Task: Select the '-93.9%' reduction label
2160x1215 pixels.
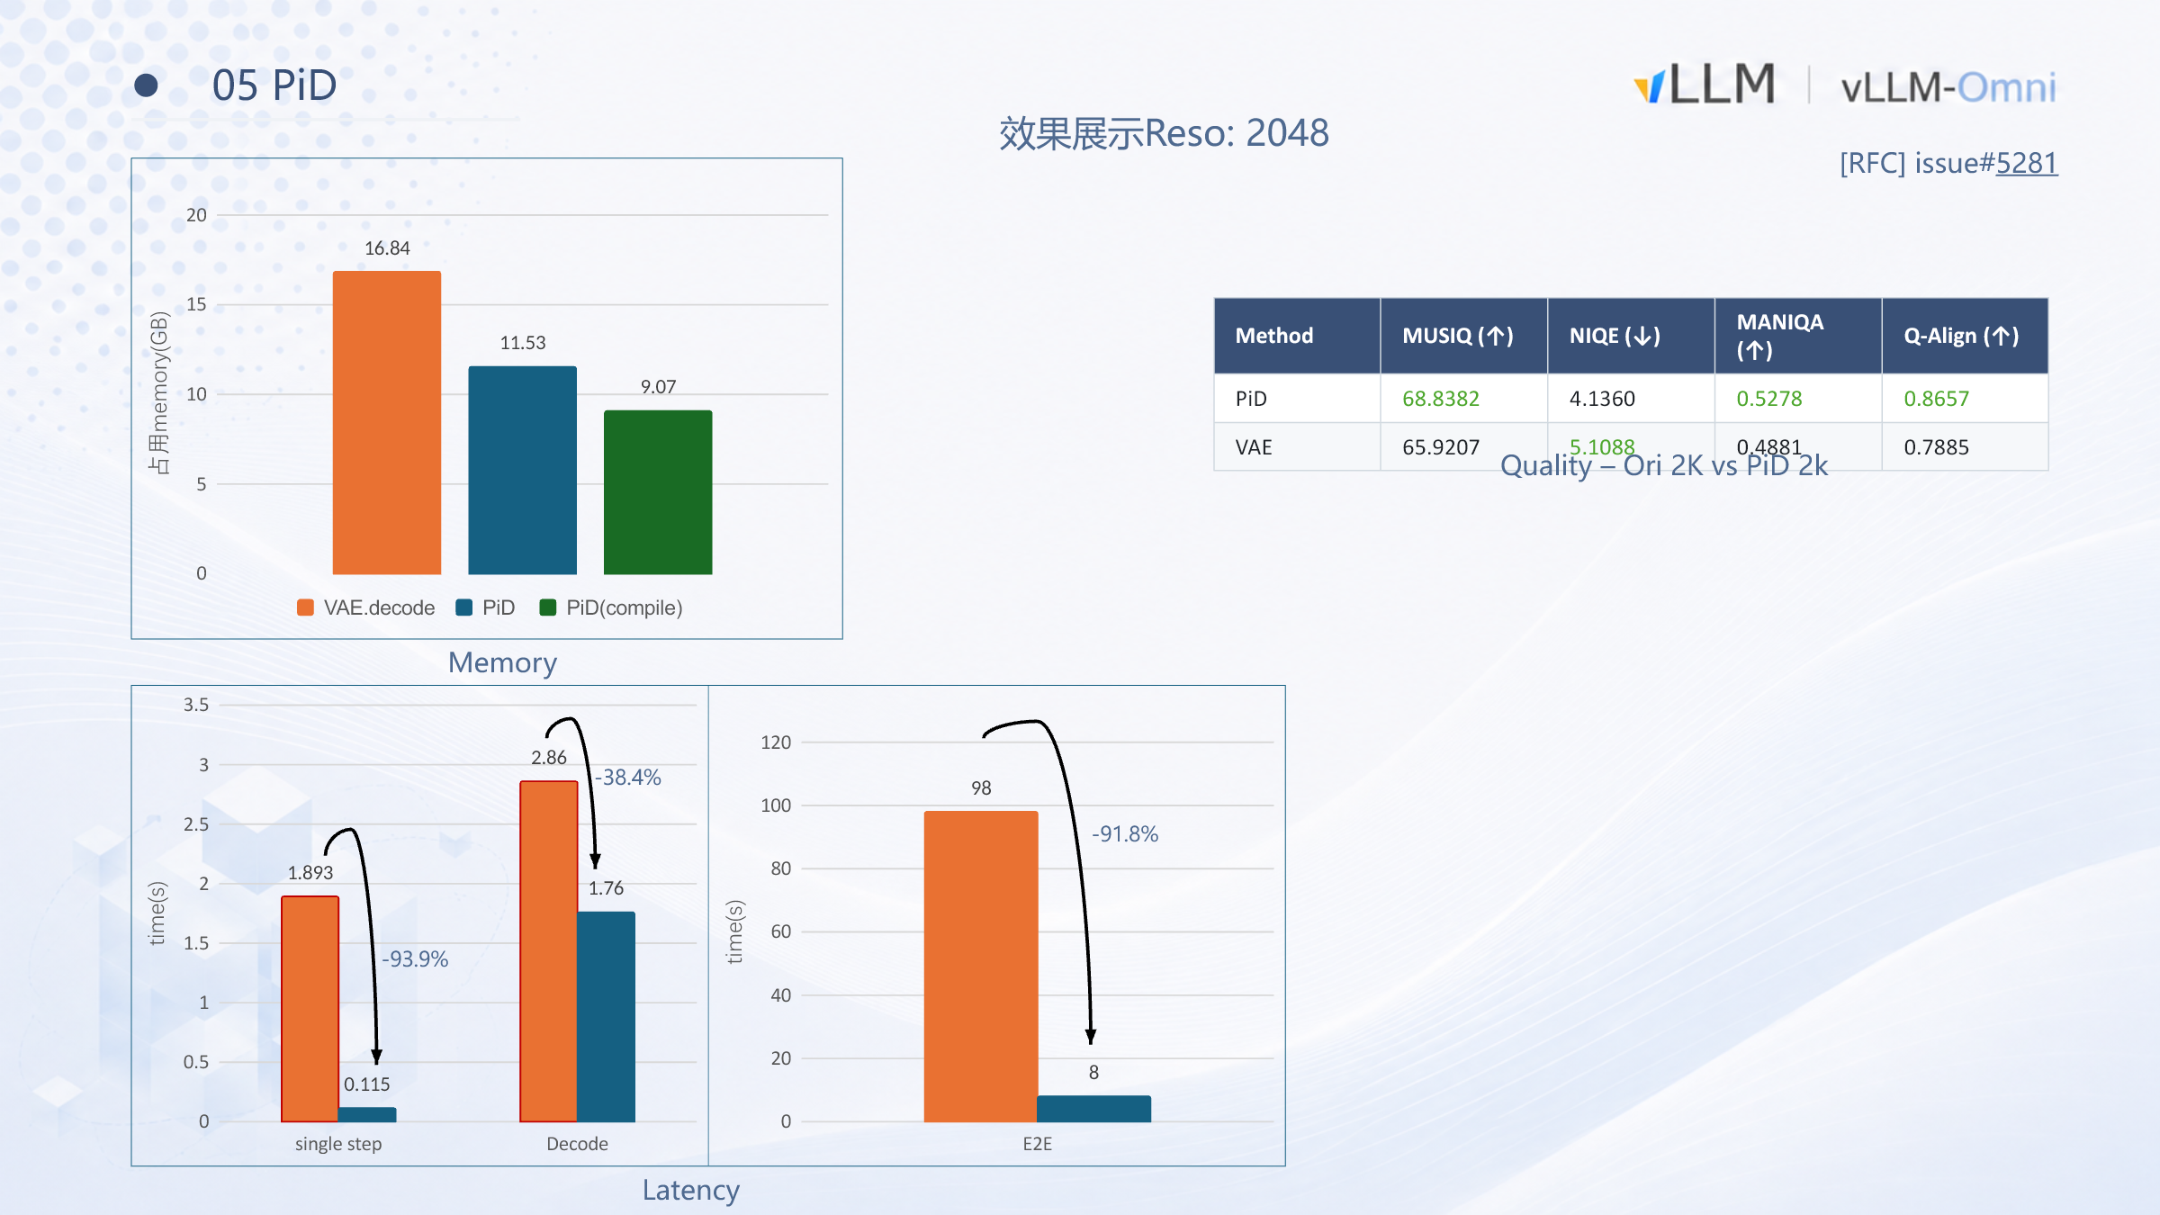Action: coord(415,959)
